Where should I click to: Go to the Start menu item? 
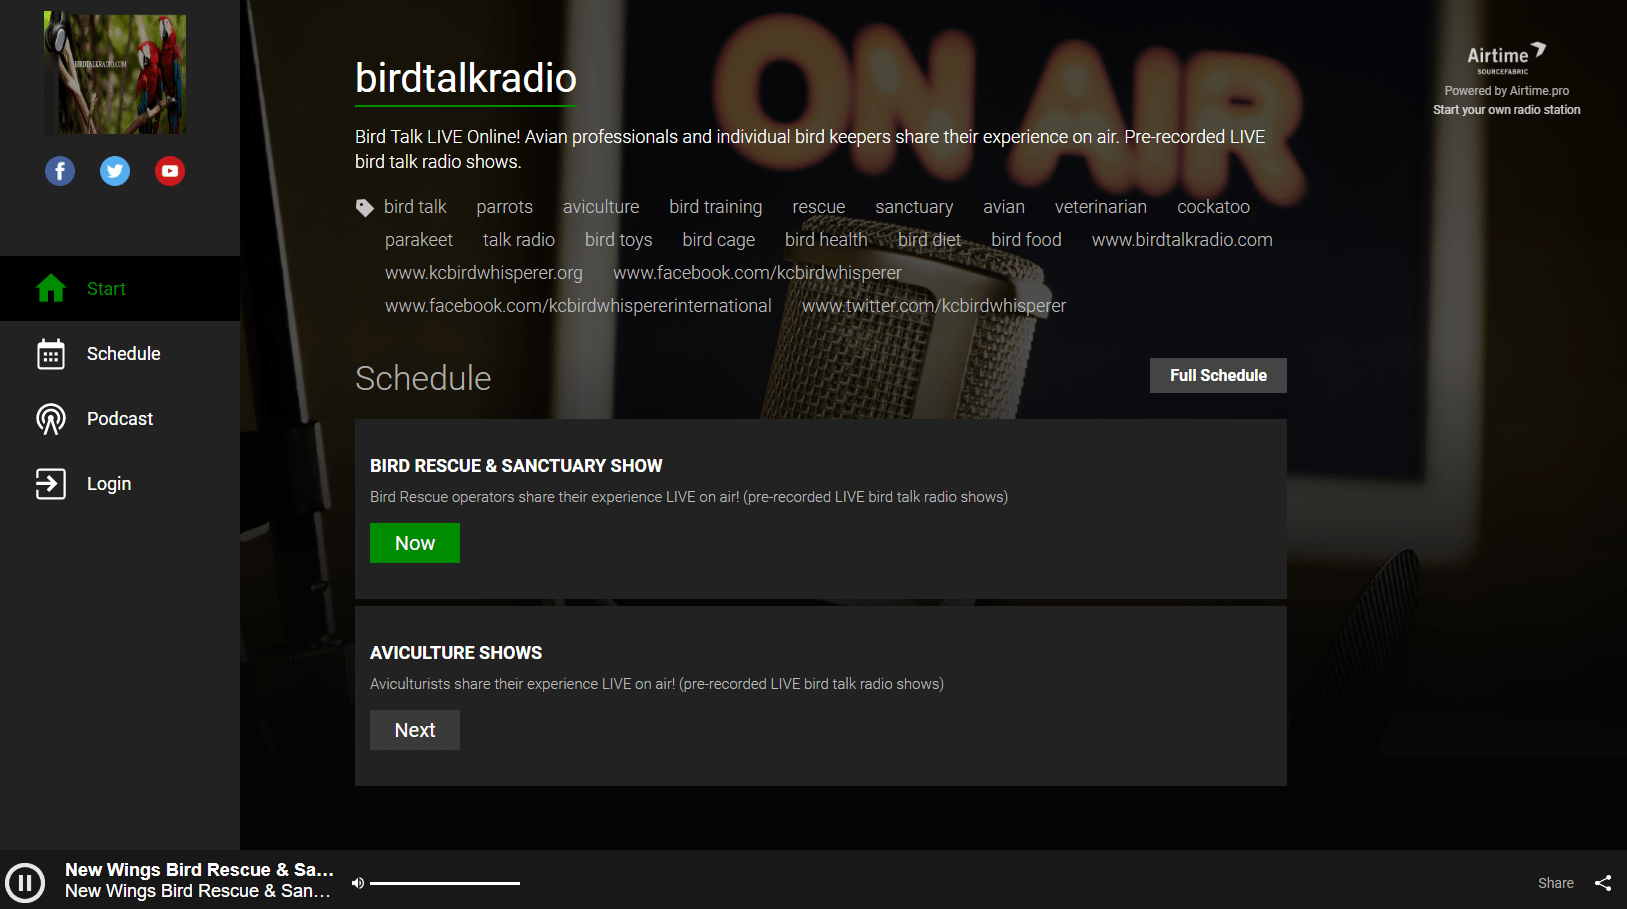tap(120, 289)
